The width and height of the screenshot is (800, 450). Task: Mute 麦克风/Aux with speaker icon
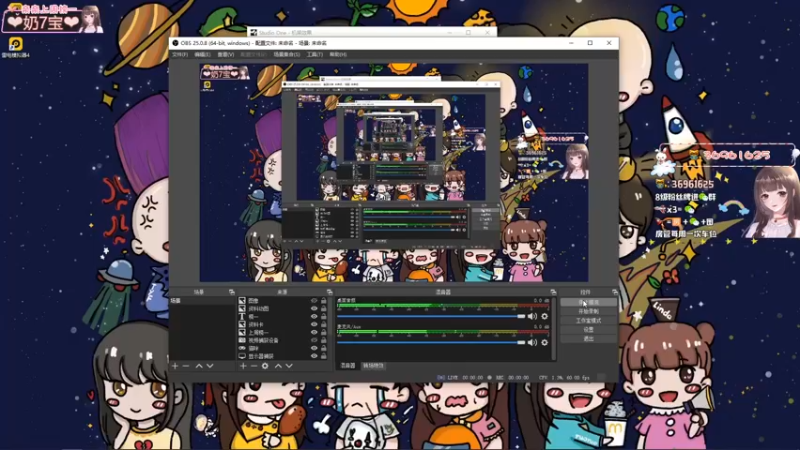point(532,342)
